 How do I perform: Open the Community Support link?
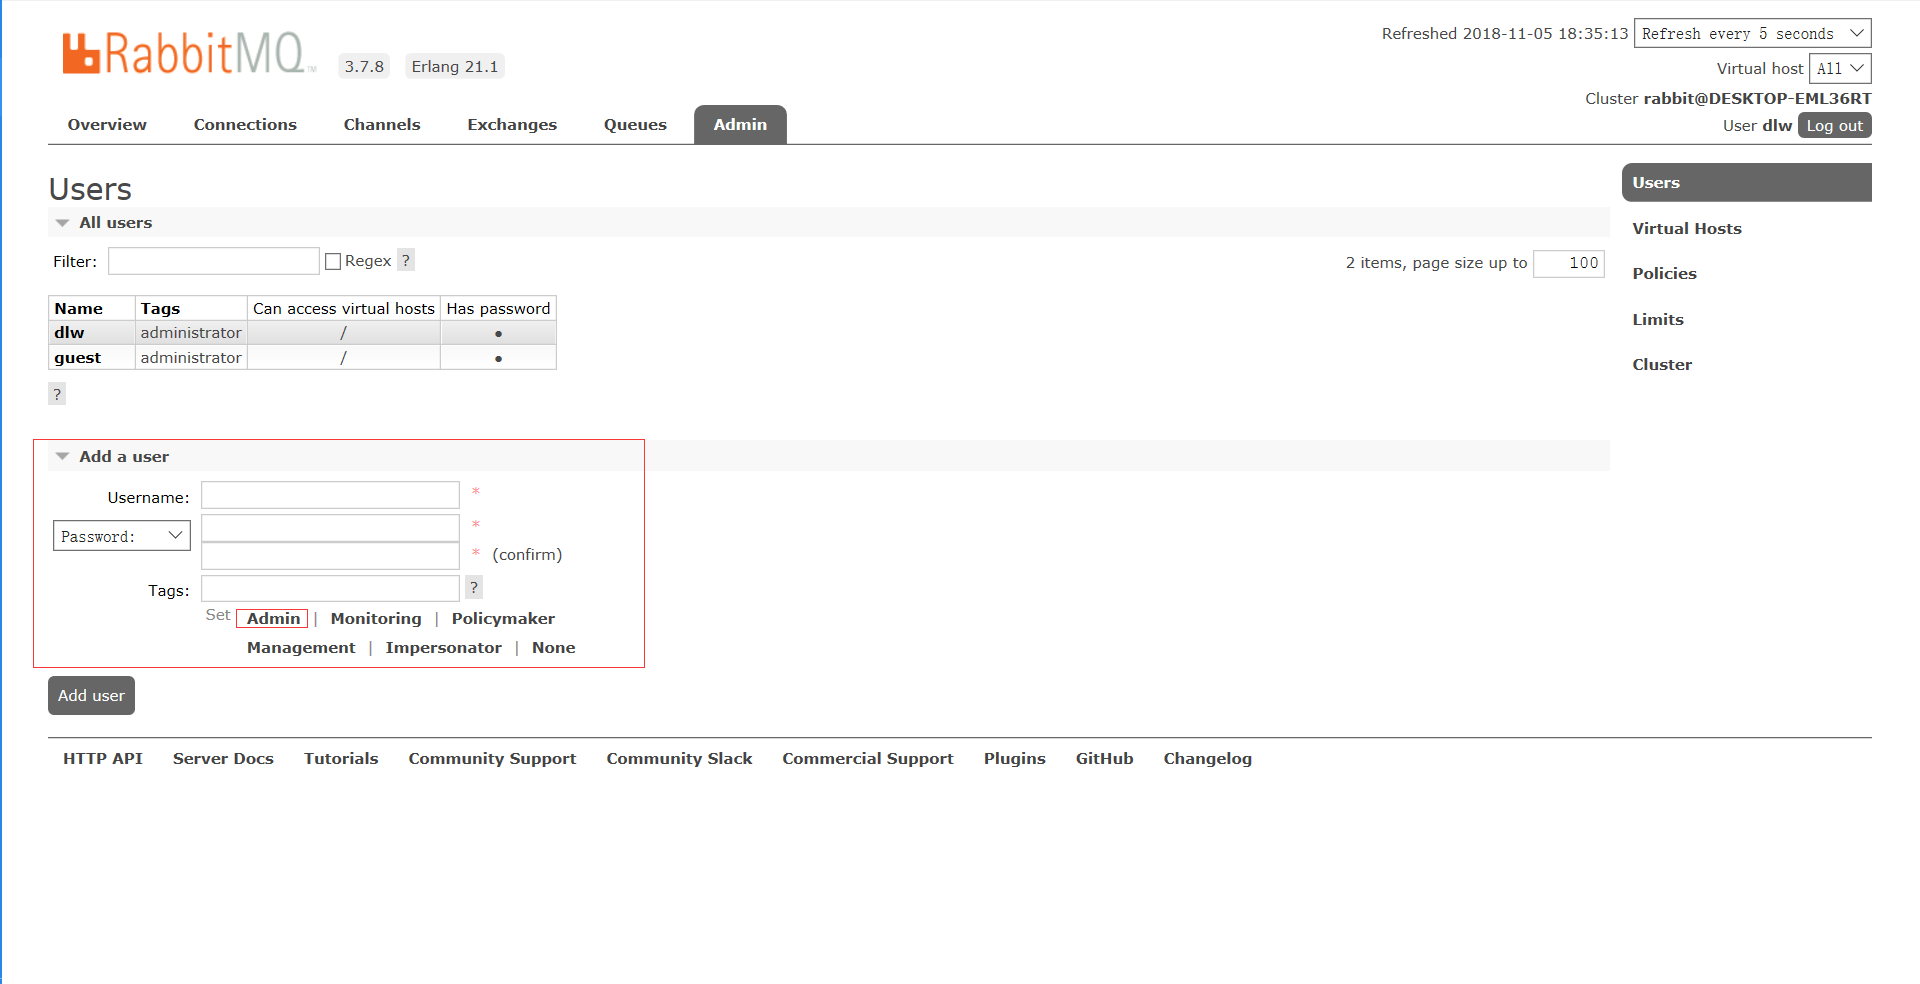coord(492,758)
